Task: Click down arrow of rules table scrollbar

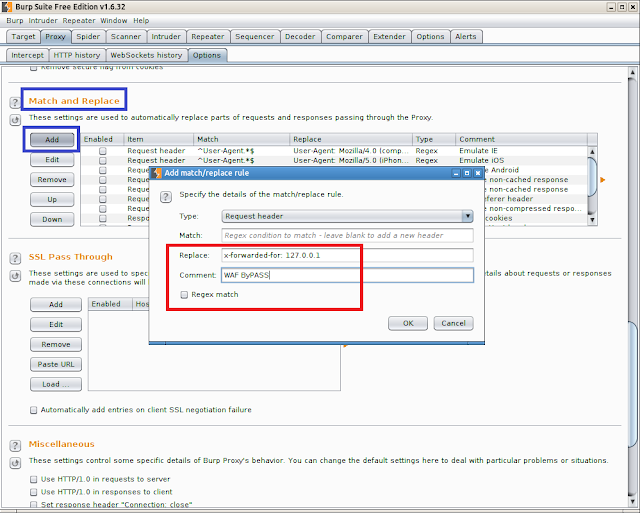Action: pos(592,220)
